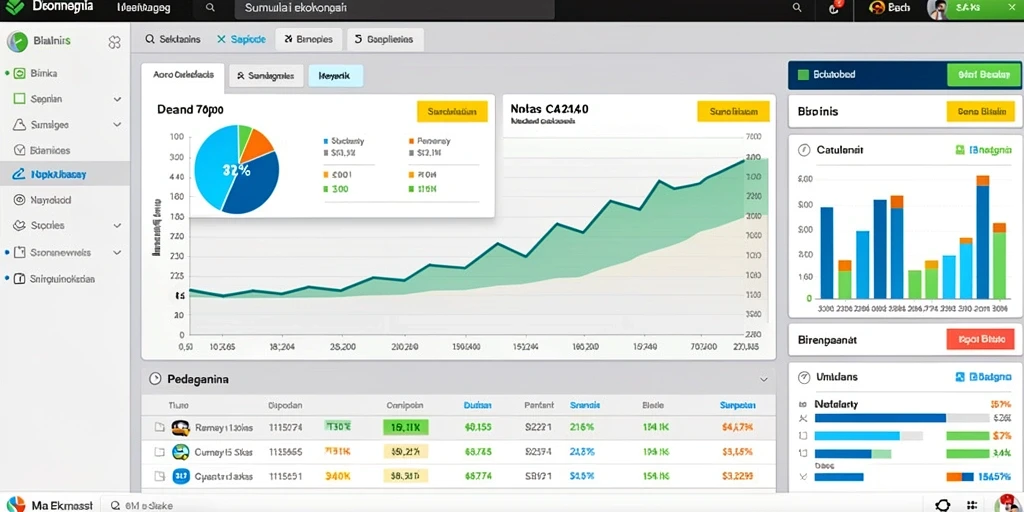The height and width of the screenshot is (512, 1024).
Task: Click the eye icon next to Nsyrokod
Action: [19, 200]
